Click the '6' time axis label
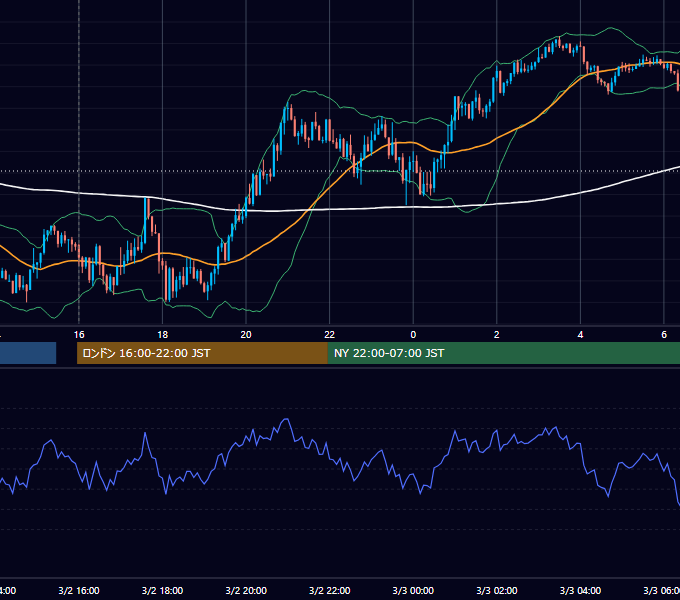The width and height of the screenshot is (680, 600). point(664,335)
